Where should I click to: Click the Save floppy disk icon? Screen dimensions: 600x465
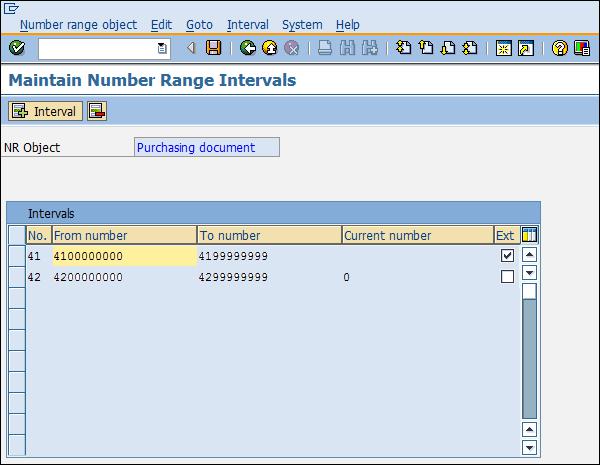coord(214,48)
